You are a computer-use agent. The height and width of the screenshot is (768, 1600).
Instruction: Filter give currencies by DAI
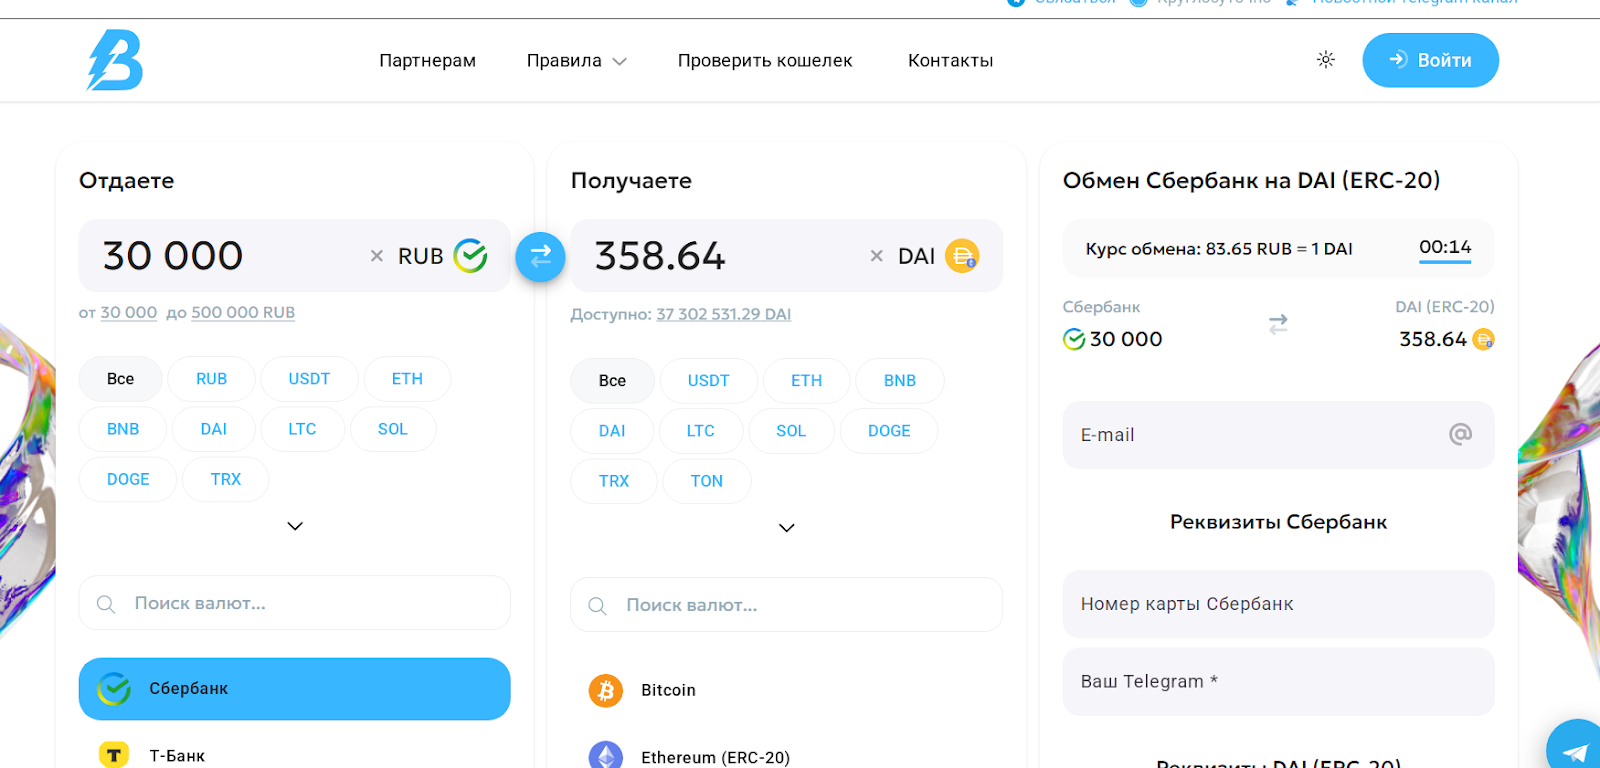tap(214, 429)
